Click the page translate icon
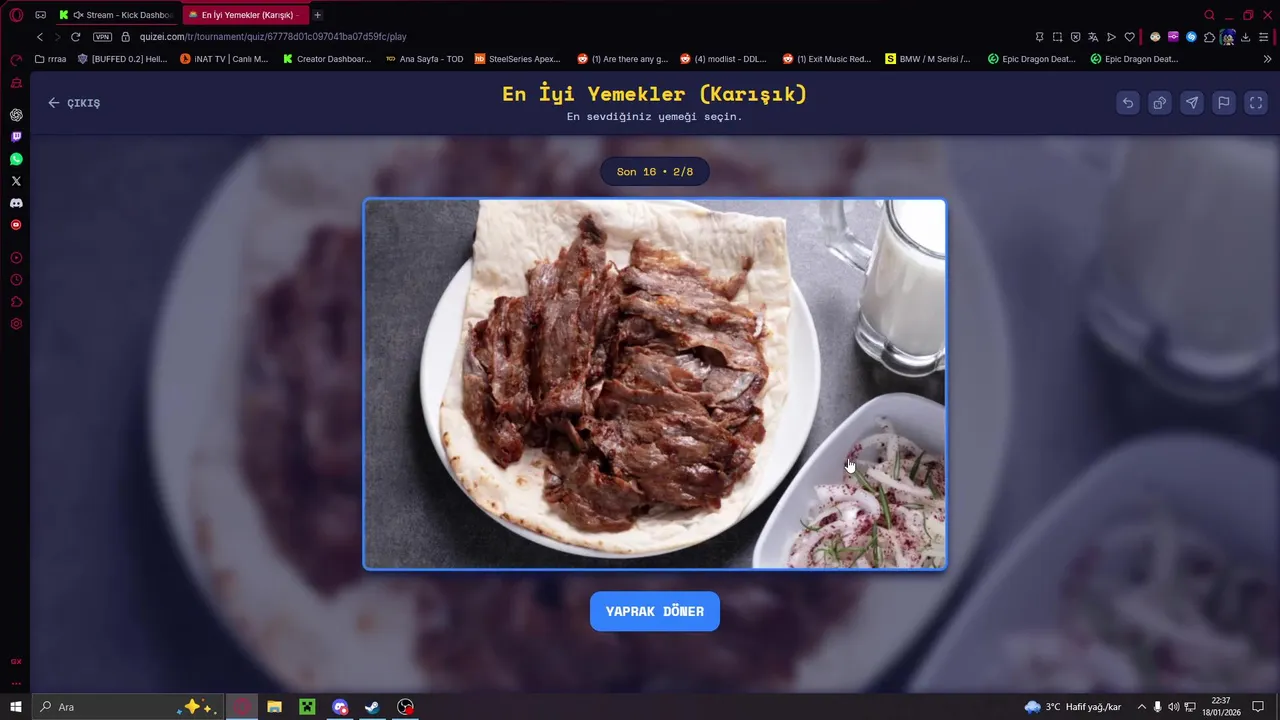 [1094, 37]
